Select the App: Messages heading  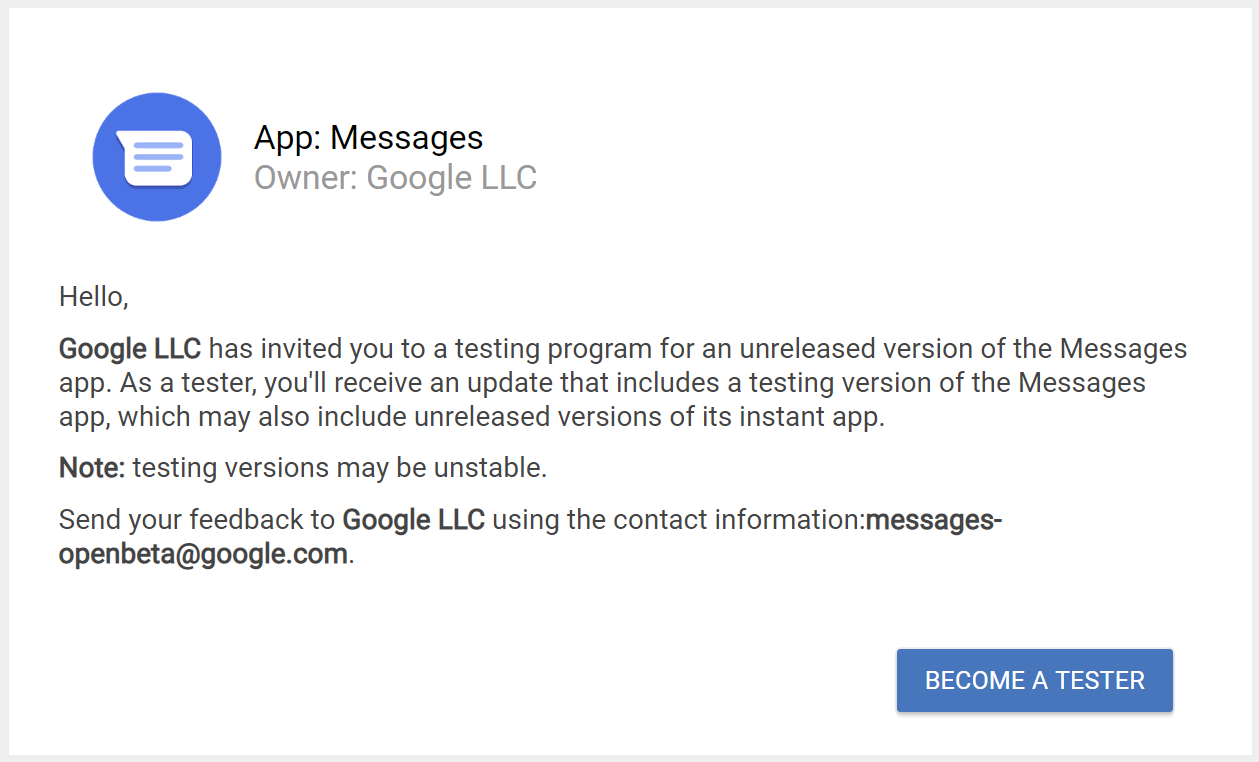(x=369, y=138)
